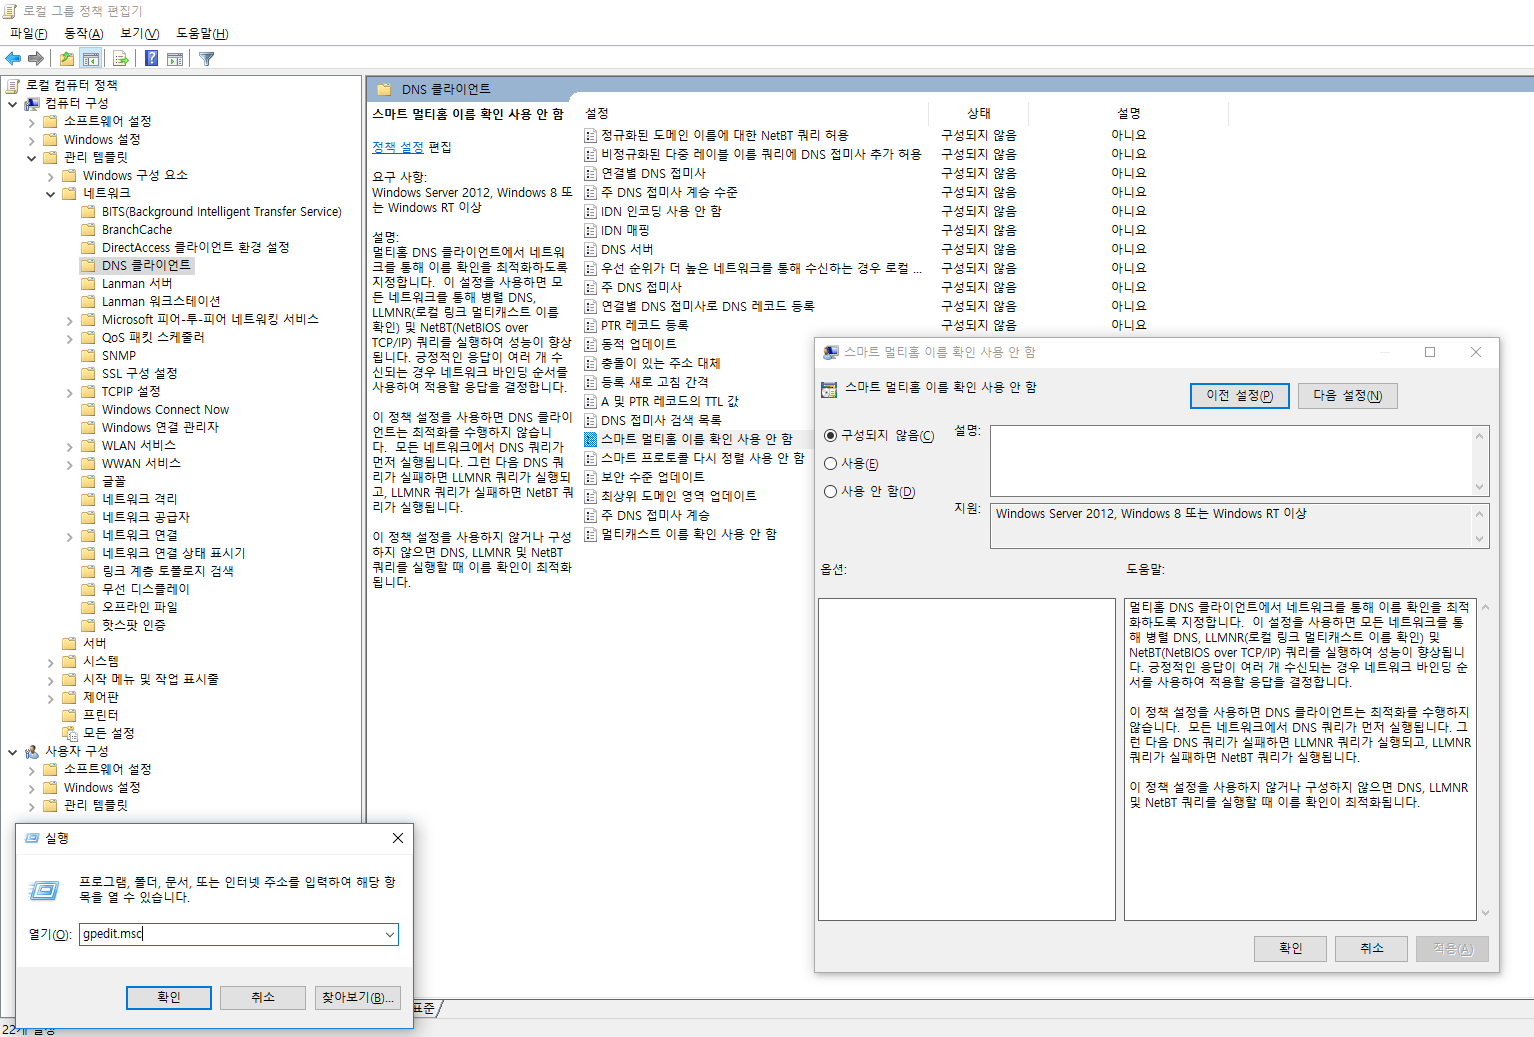Select the '사용 안 함' radio button

pos(830,492)
